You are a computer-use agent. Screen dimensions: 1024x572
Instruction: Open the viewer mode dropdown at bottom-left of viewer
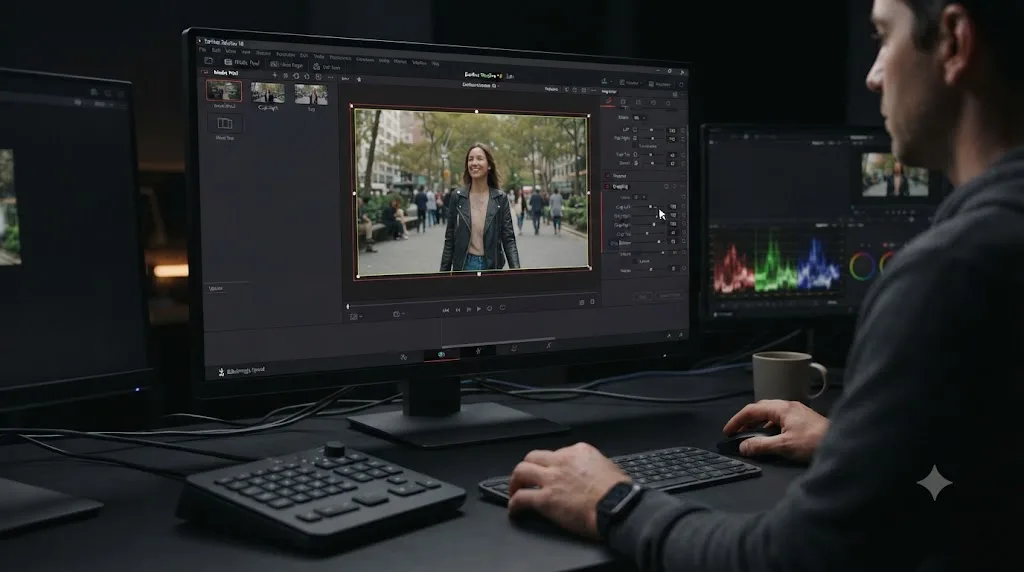[x=355, y=317]
